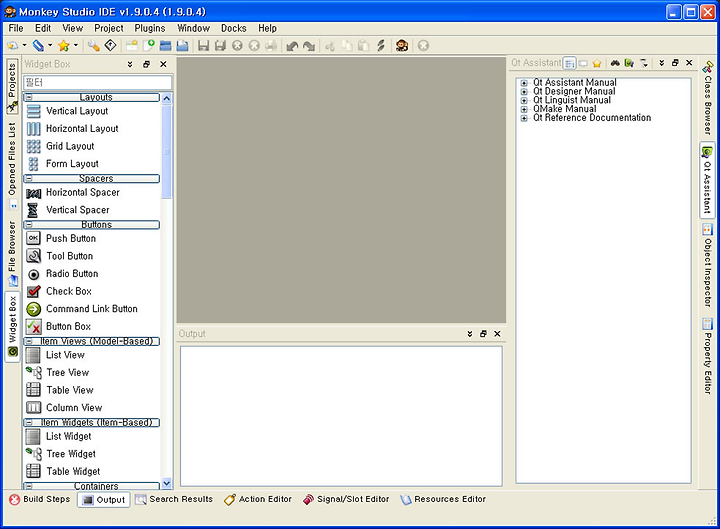Open the Signal/Slot Editor tab
Viewport: 720px width, 529px height.
point(346,499)
